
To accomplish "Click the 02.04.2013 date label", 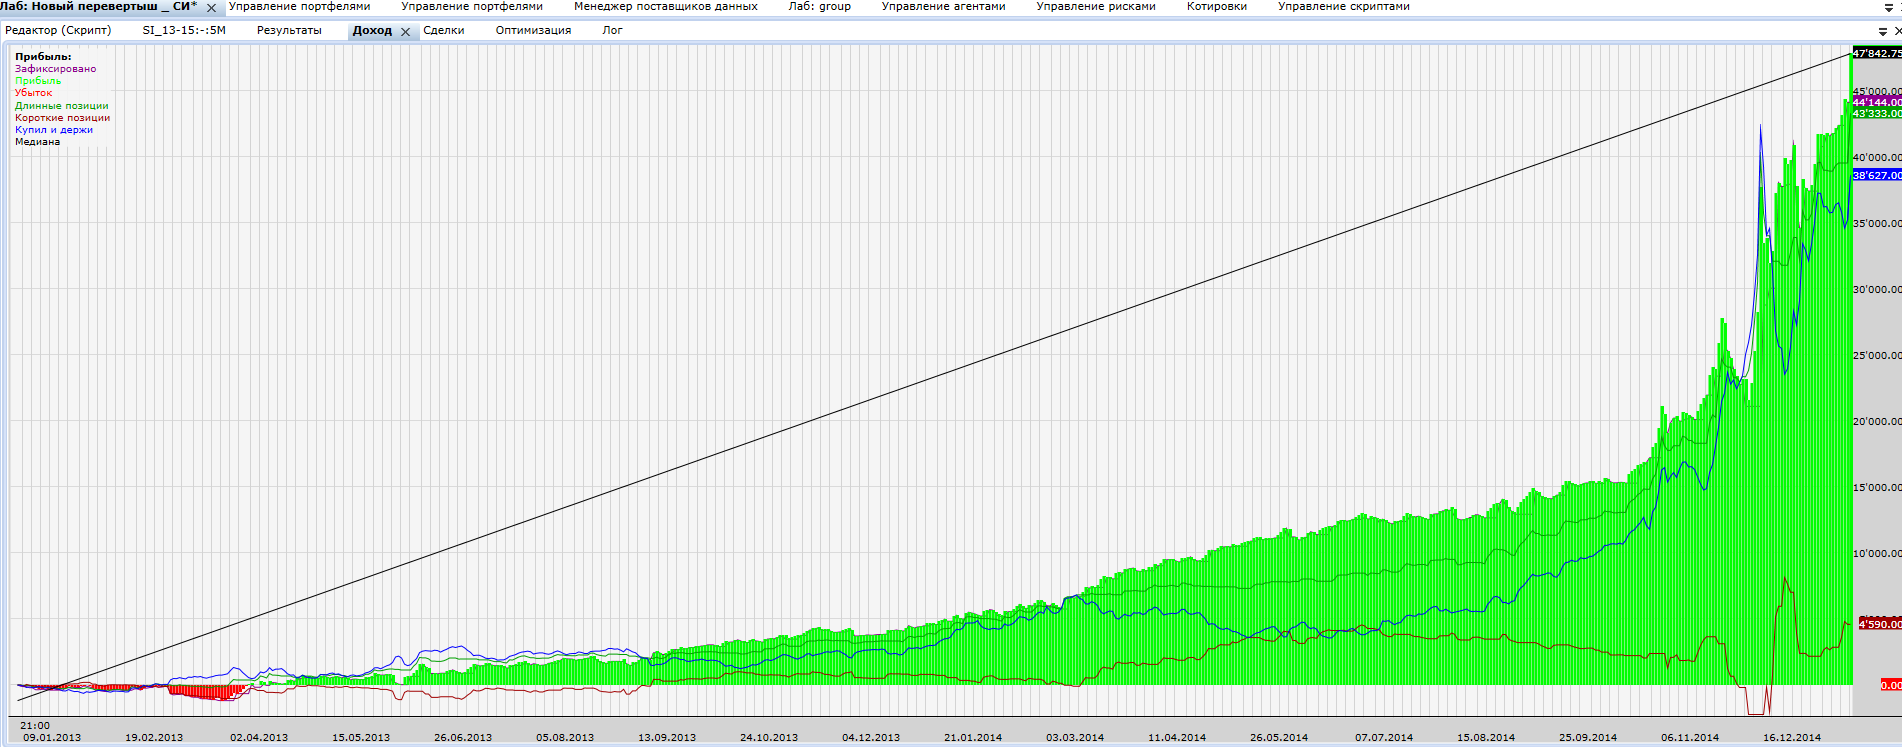I will pyautogui.click(x=259, y=738).
